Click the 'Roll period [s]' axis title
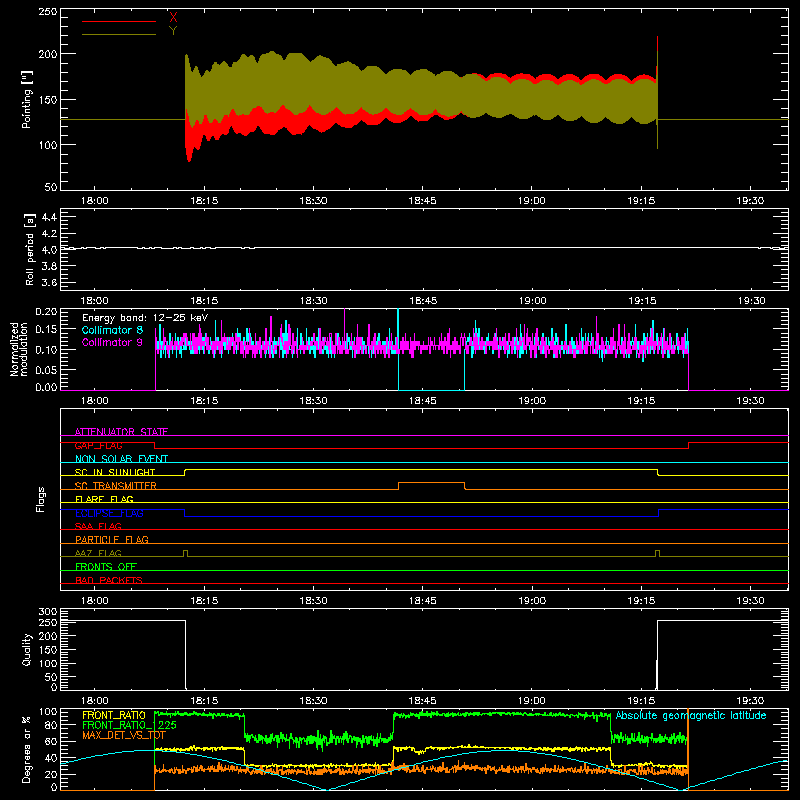800x800 pixels. [x=29, y=250]
